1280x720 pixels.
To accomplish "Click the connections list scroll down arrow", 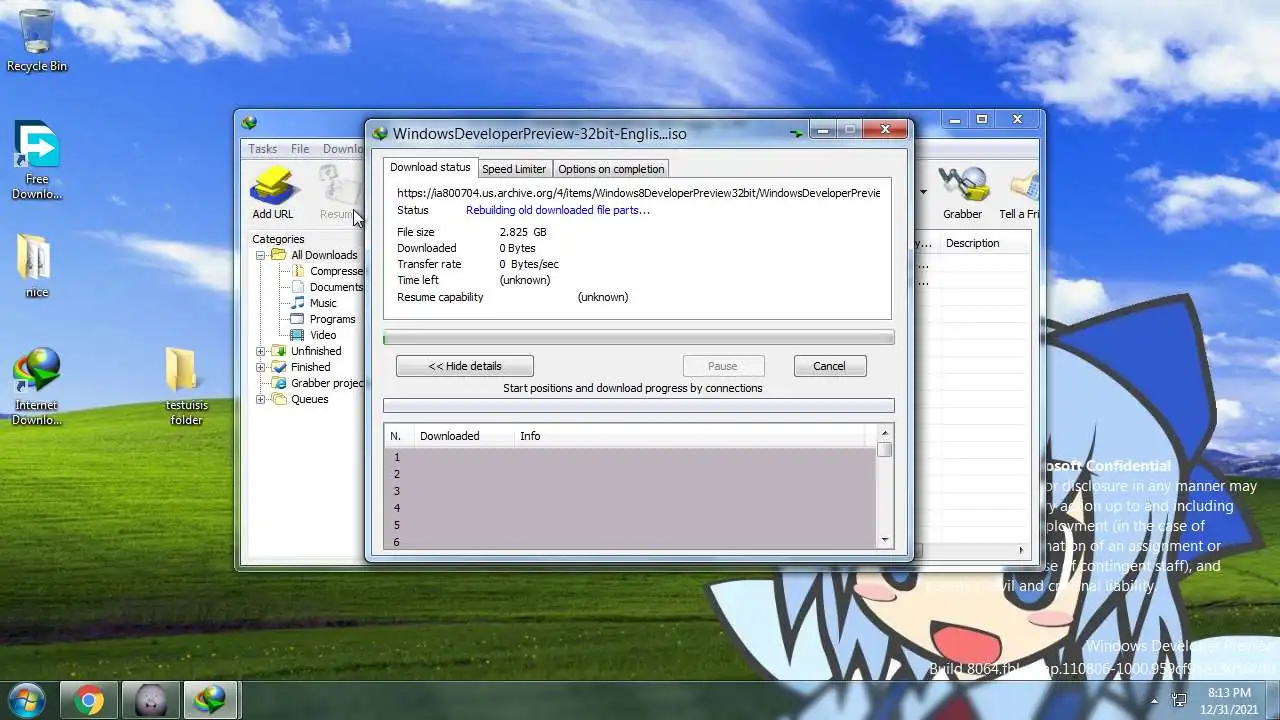I will coord(884,541).
